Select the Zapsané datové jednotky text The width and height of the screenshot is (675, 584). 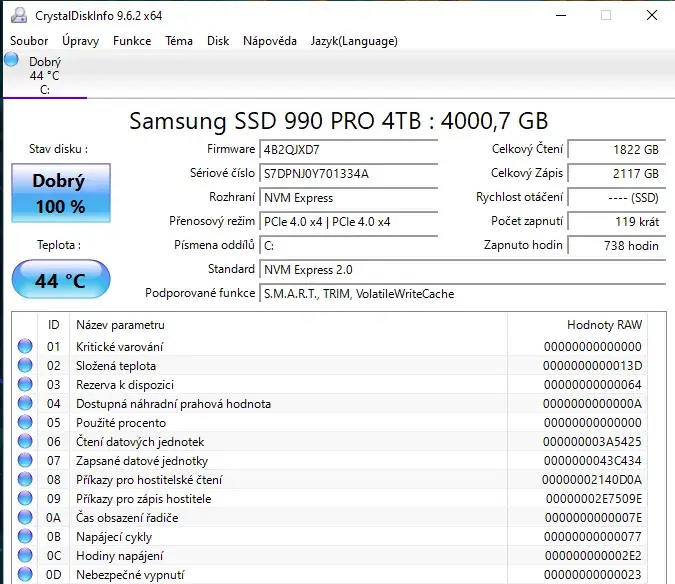[x=142, y=460]
